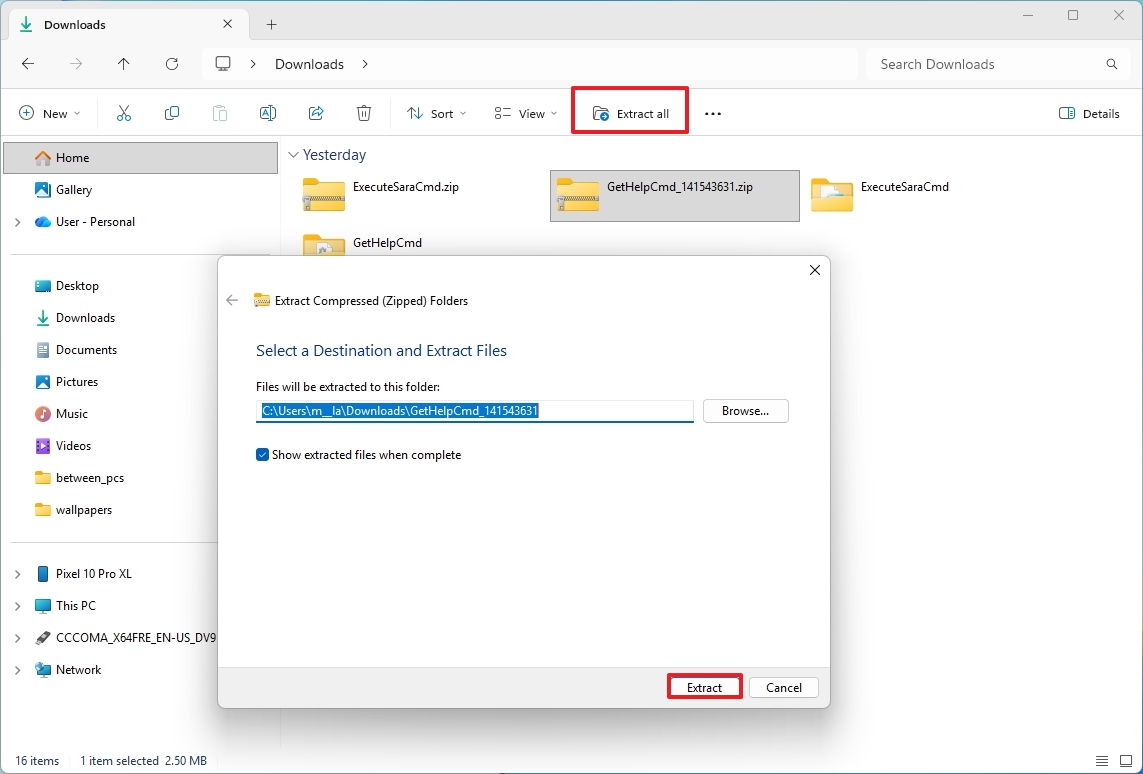This screenshot has width=1143, height=774.
Task: Click the Delete trash icon
Action: click(364, 113)
